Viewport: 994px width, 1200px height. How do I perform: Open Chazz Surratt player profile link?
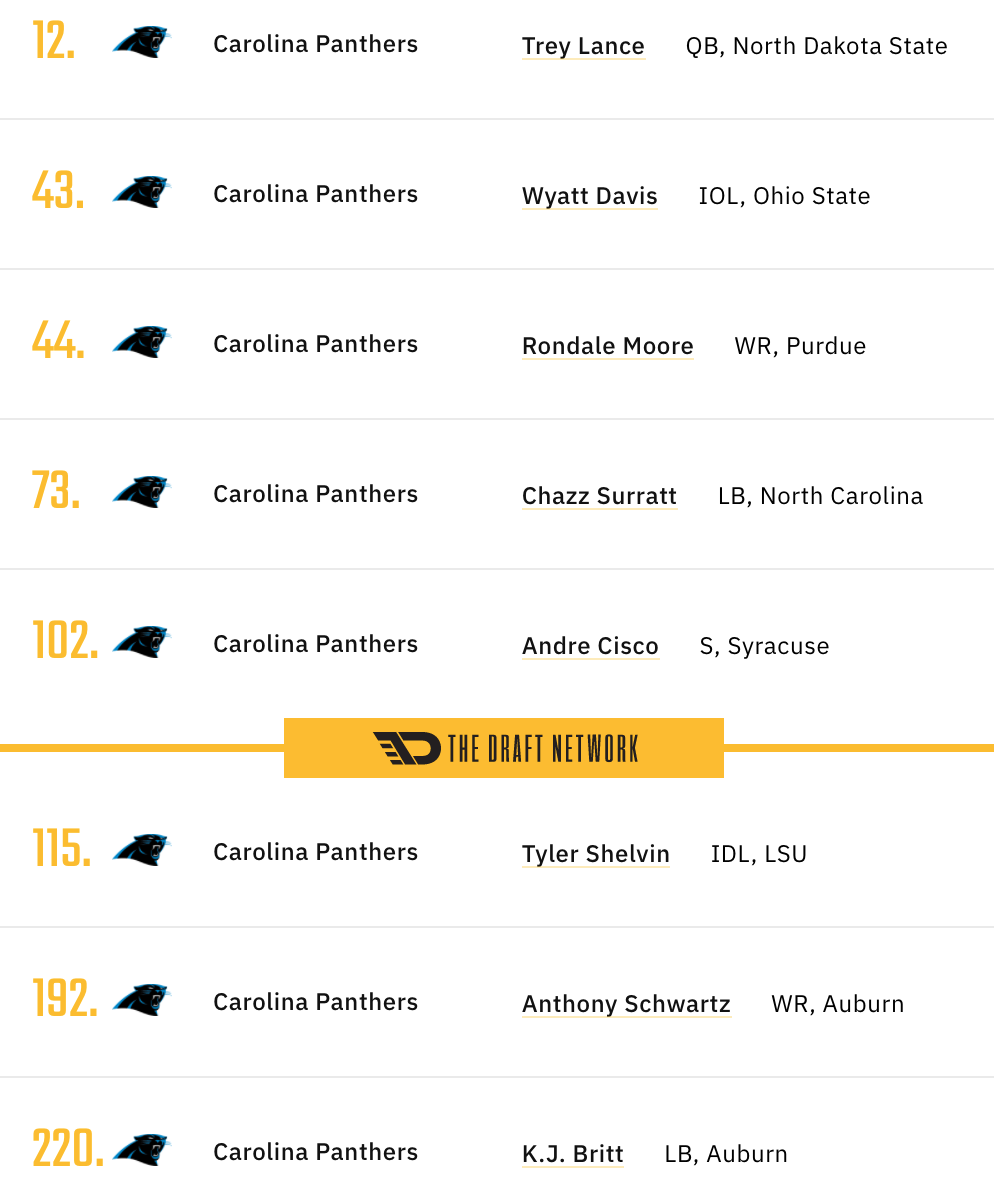(600, 496)
